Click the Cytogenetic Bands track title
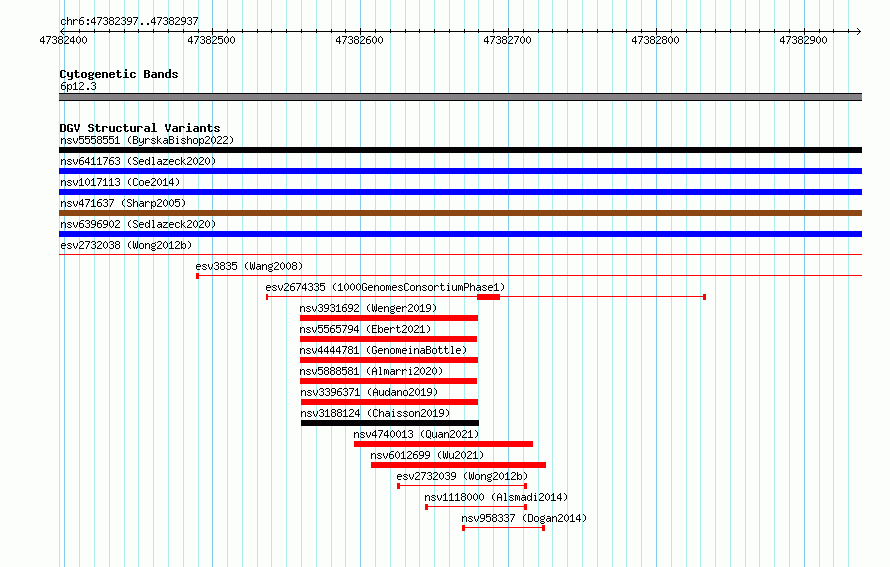The image size is (890, 567). (119, 74)
